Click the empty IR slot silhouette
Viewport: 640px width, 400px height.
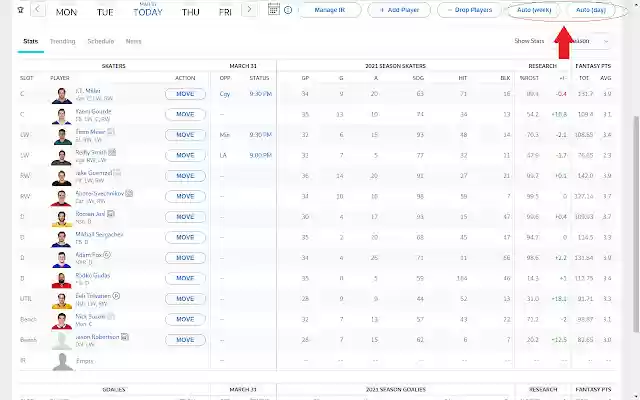click(62, 362)
